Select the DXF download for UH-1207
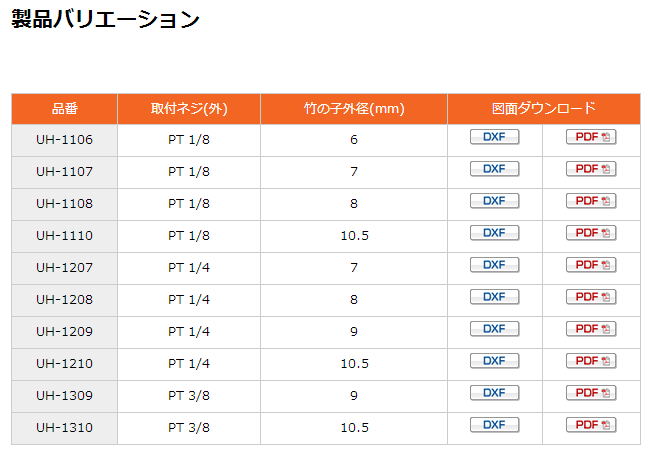 494,265
